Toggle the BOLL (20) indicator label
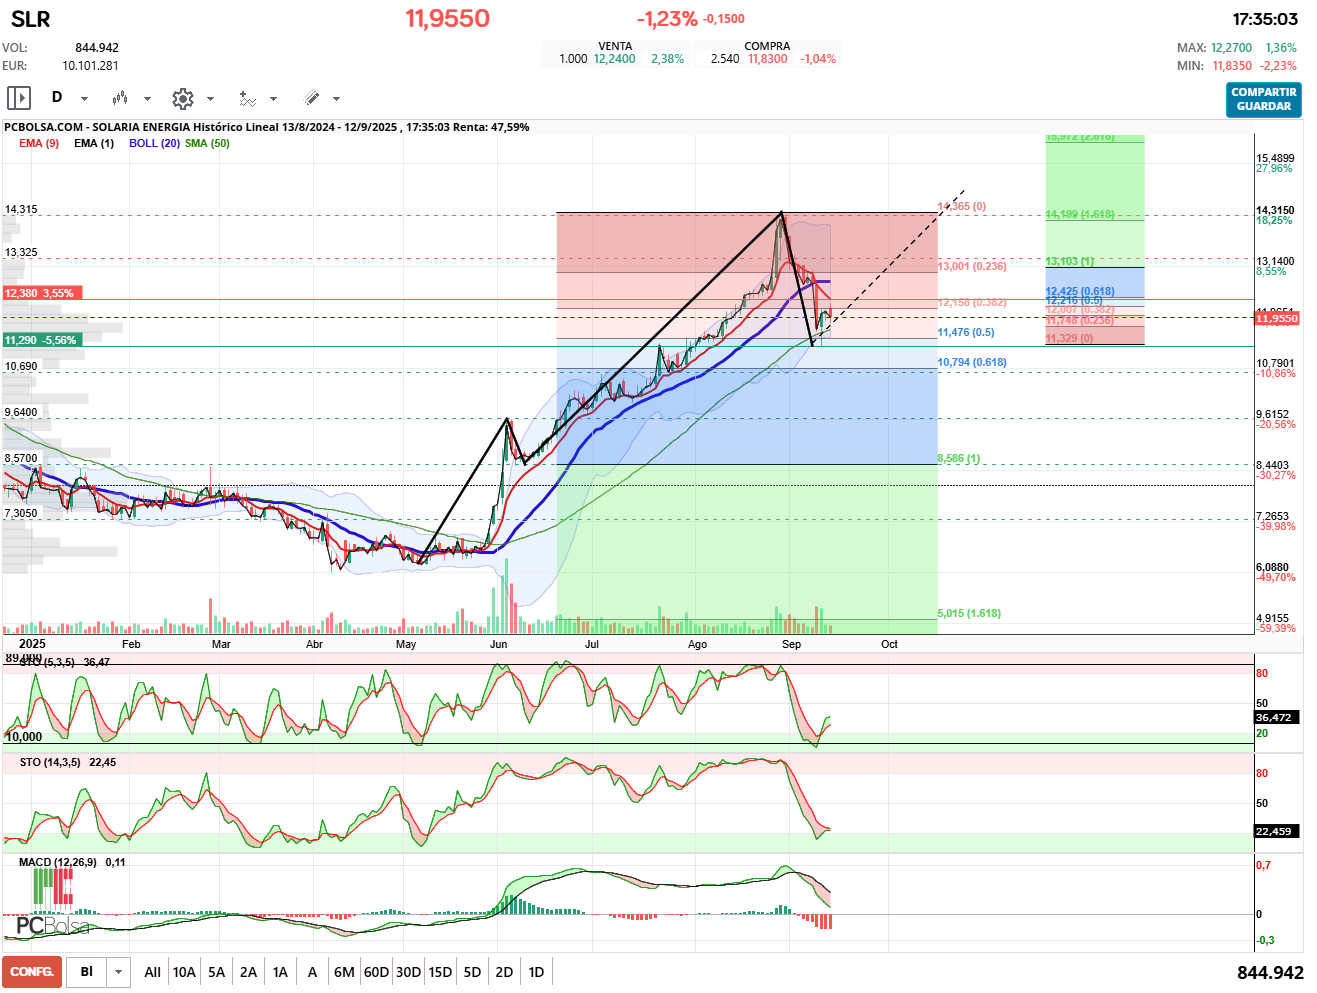 (x=154, y=143)
